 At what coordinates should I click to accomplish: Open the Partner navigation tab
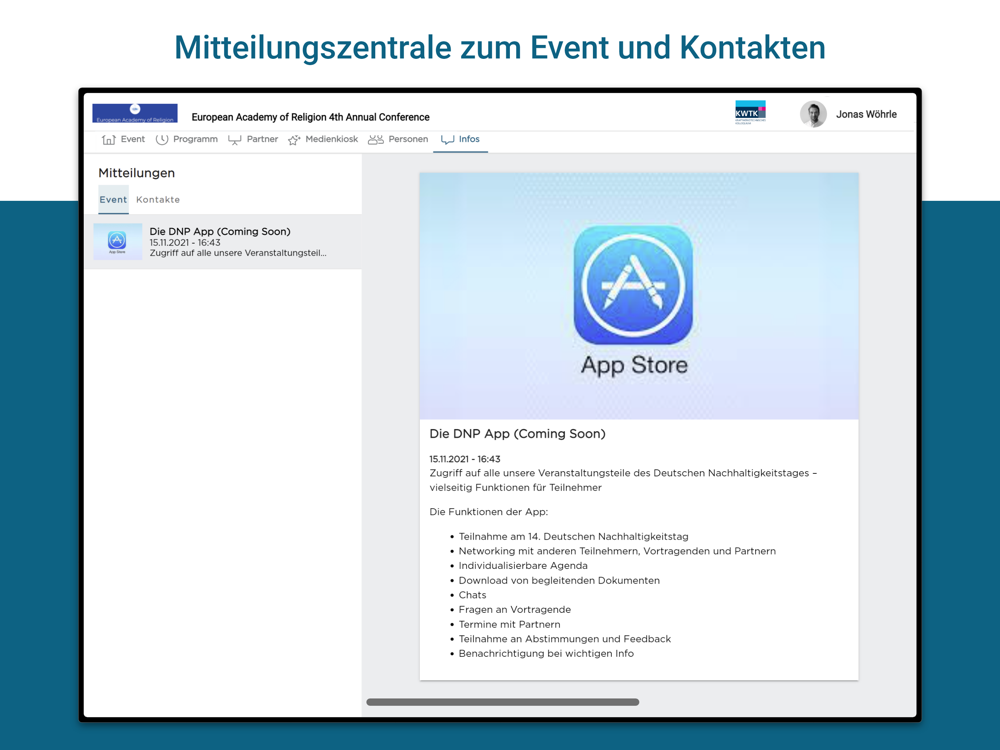click(253, 140)
